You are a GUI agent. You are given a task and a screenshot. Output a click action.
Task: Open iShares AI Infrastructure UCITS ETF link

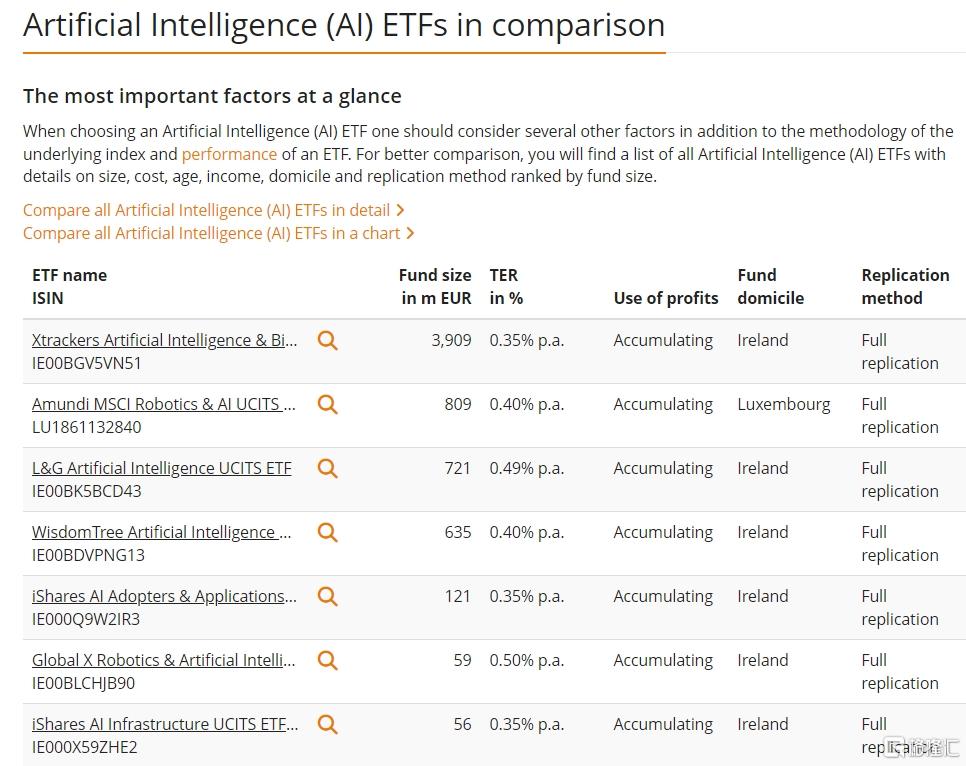coord(165,725)
